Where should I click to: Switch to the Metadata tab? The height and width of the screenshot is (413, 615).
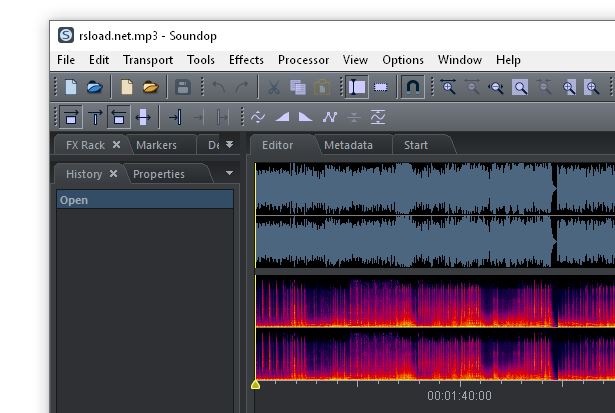click(x=348, y=145)
